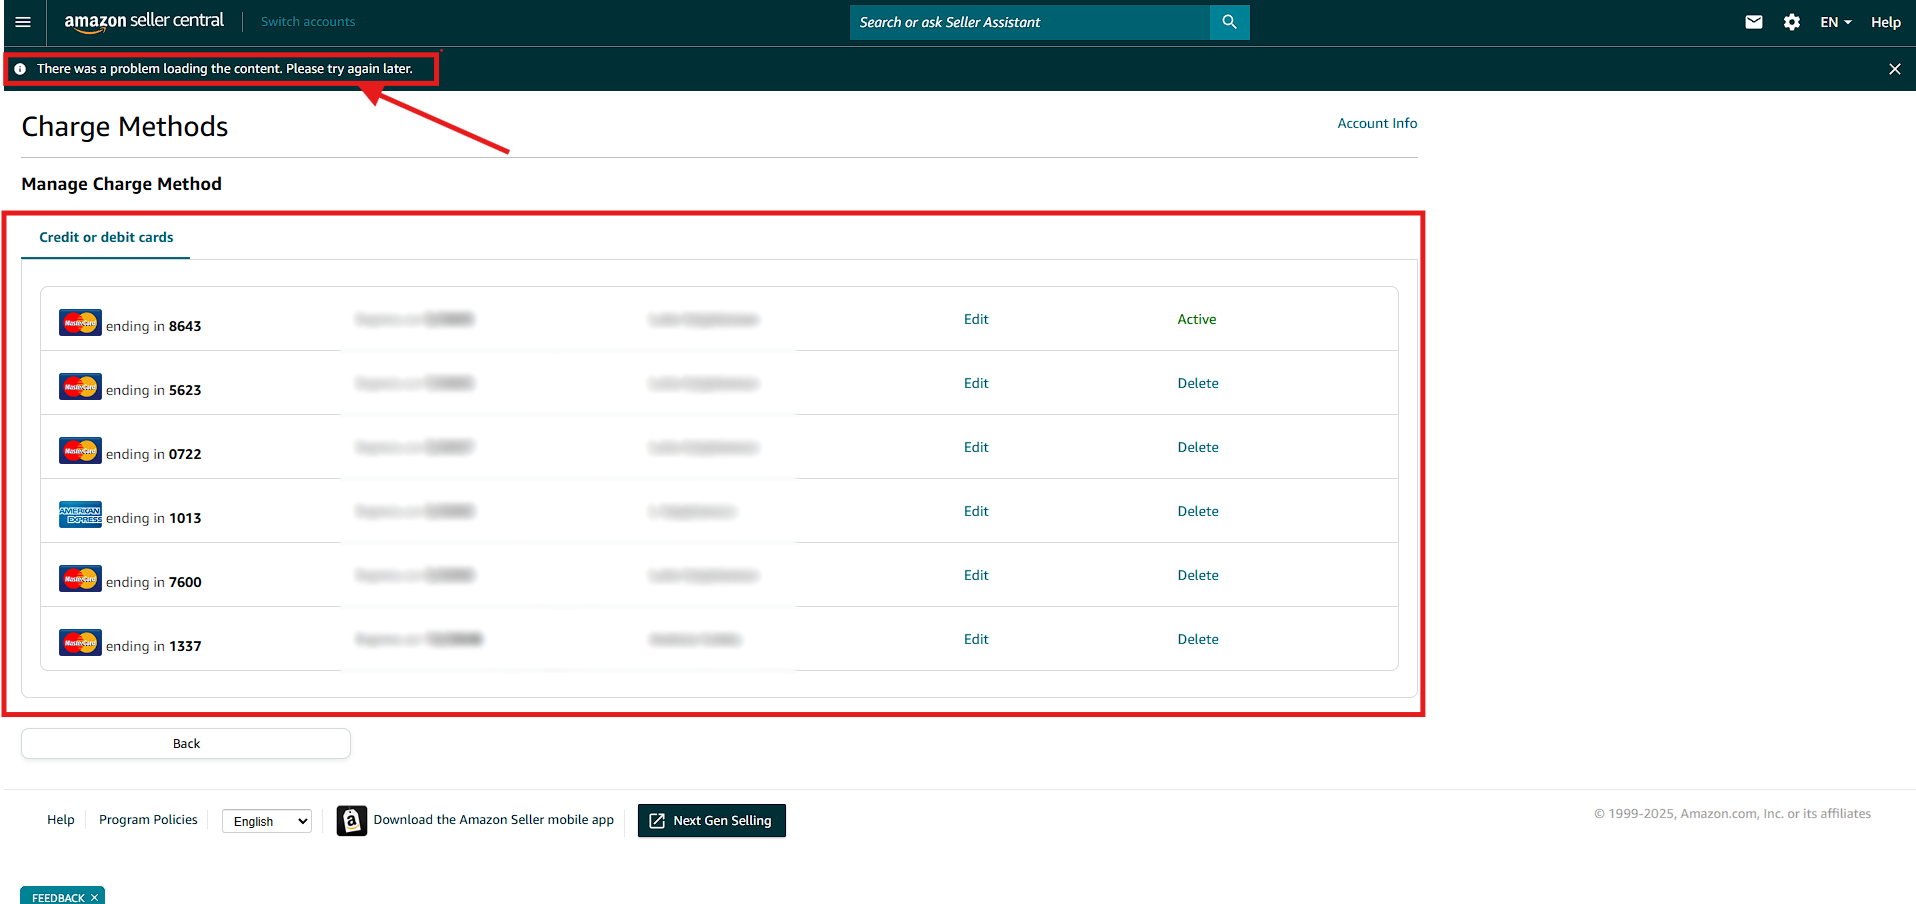Click the Amazon Seller mobile app icon
1916x904 pixels.
pos(352,821)
